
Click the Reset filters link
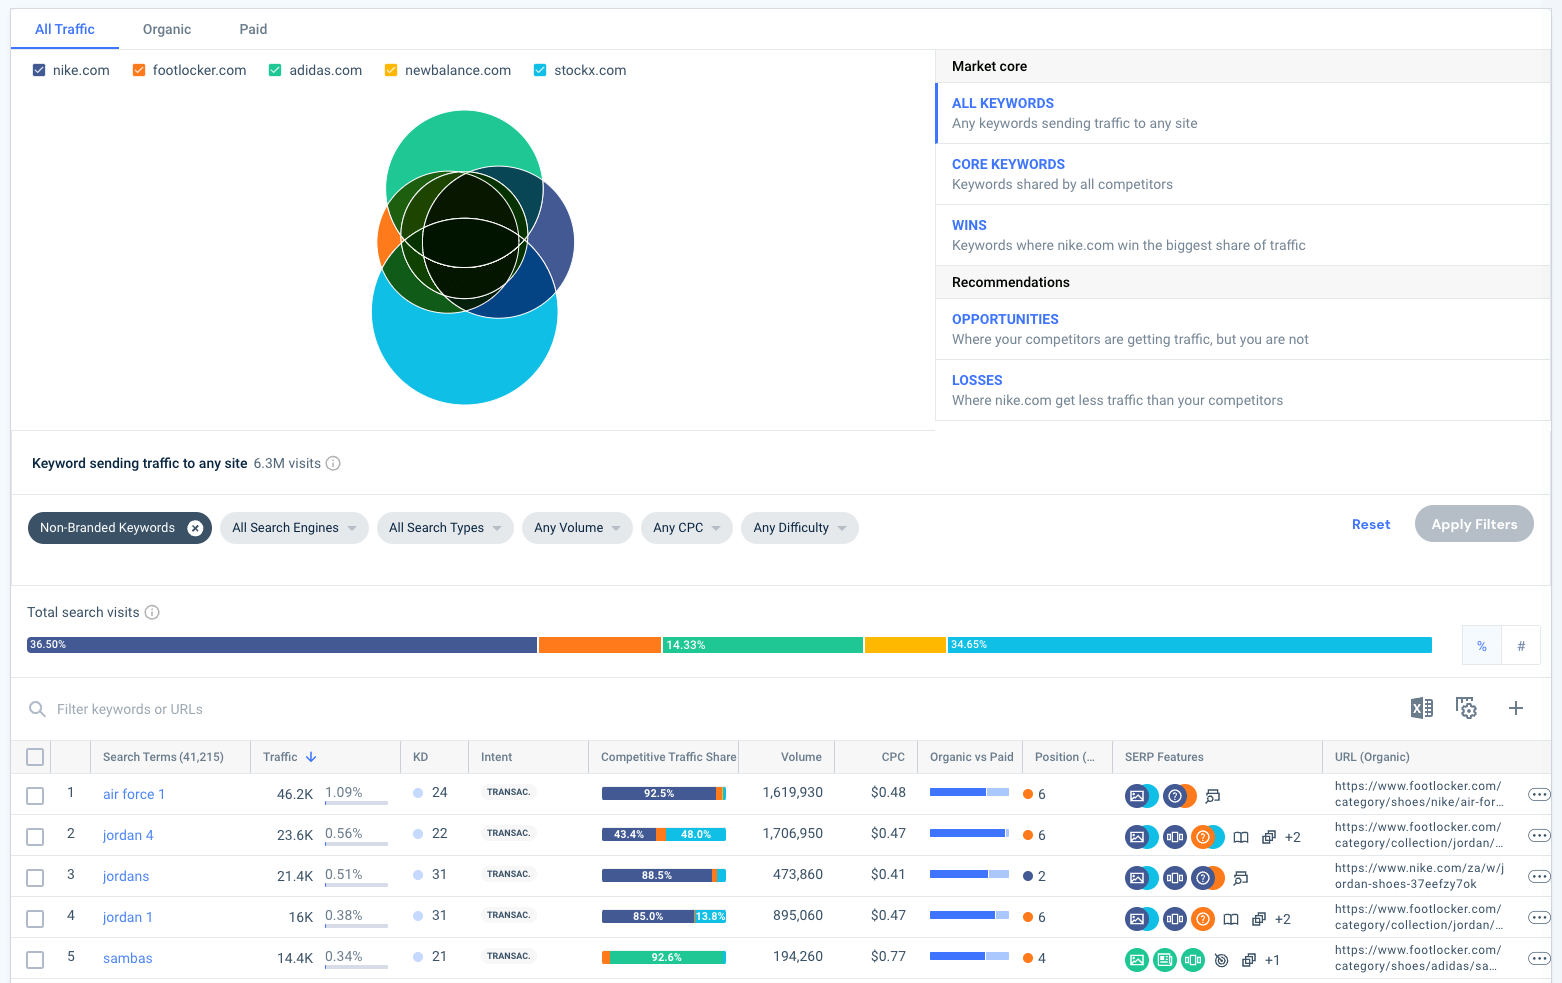coord(1370,524)
